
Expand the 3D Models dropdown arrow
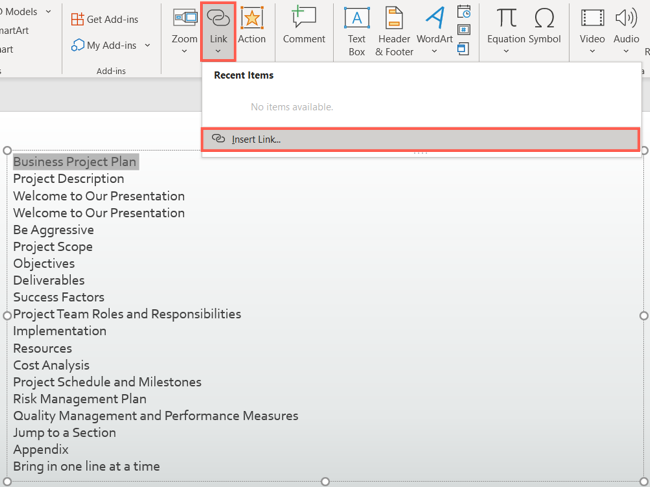[49, 12]
